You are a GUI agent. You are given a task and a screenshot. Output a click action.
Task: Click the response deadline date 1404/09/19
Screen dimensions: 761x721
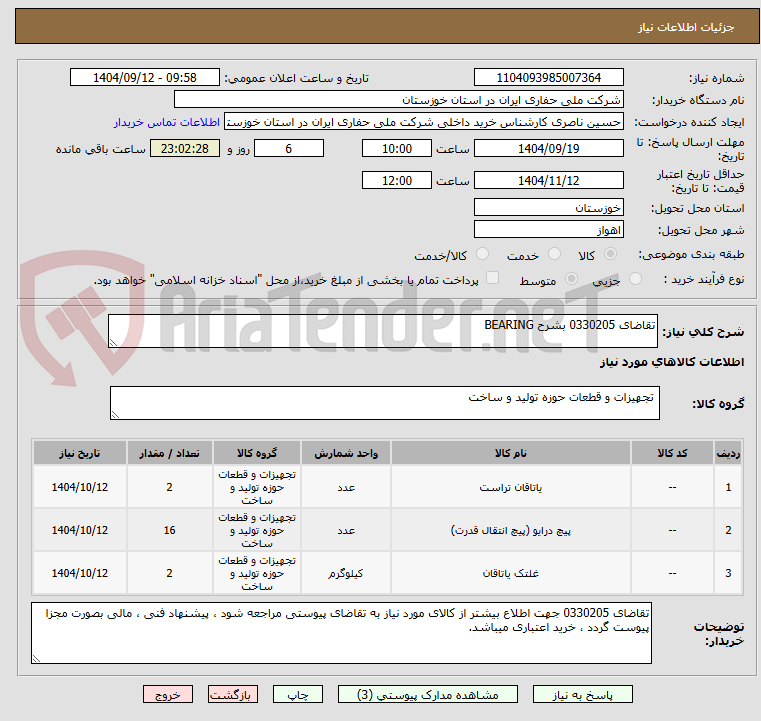point(548,148)
